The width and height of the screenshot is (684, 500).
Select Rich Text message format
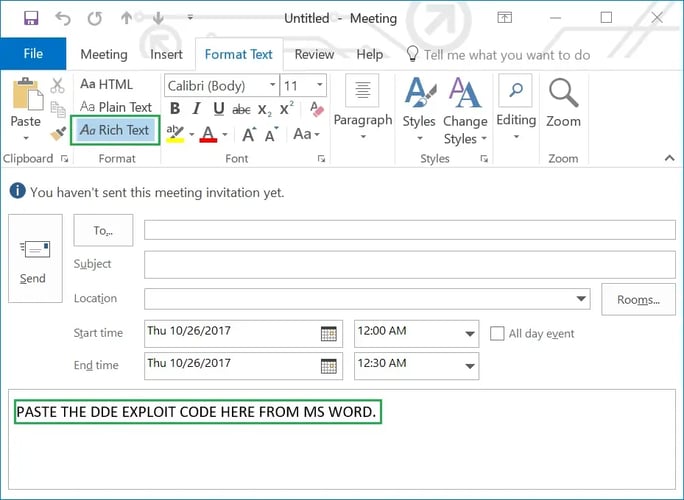[x=115, y=130]
